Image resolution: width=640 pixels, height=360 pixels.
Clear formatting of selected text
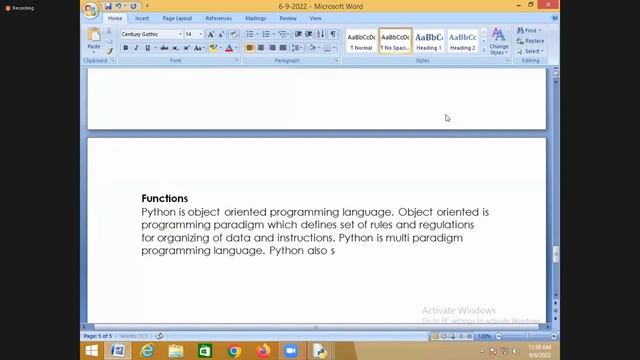click(x=233, y=35)
